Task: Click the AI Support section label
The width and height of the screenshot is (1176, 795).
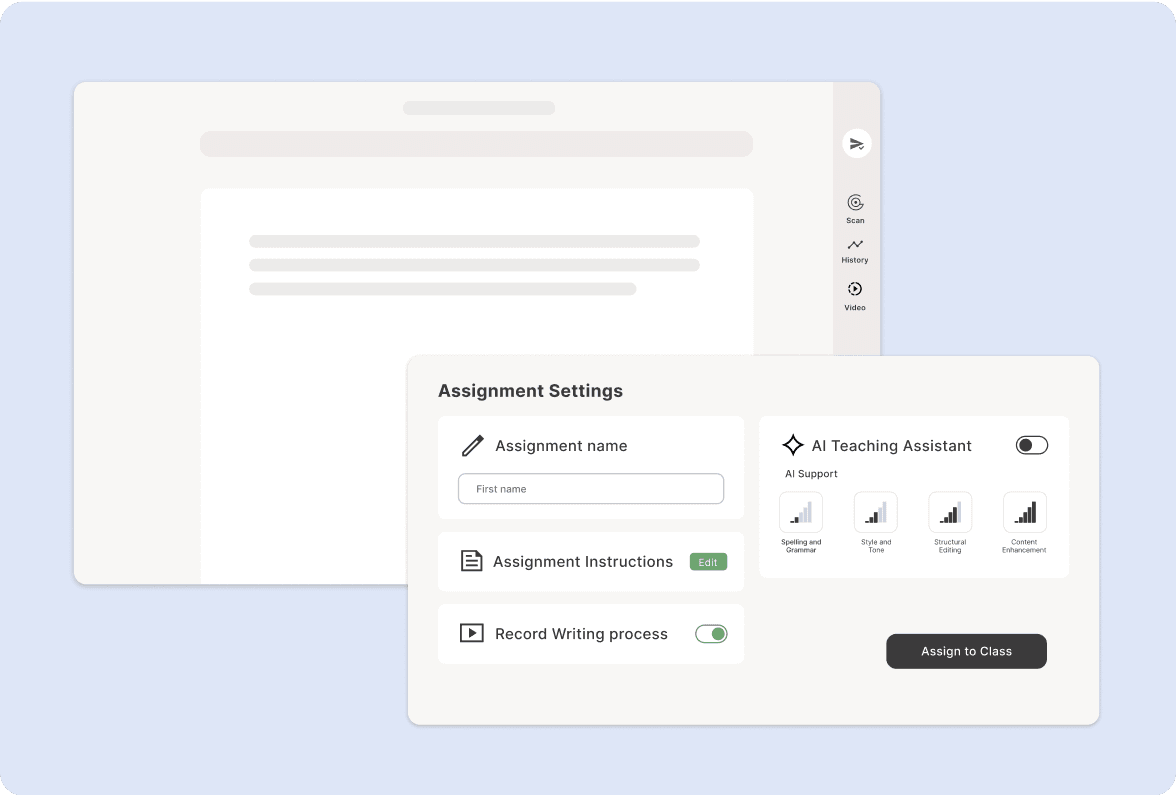Action: tap(811, 473)
